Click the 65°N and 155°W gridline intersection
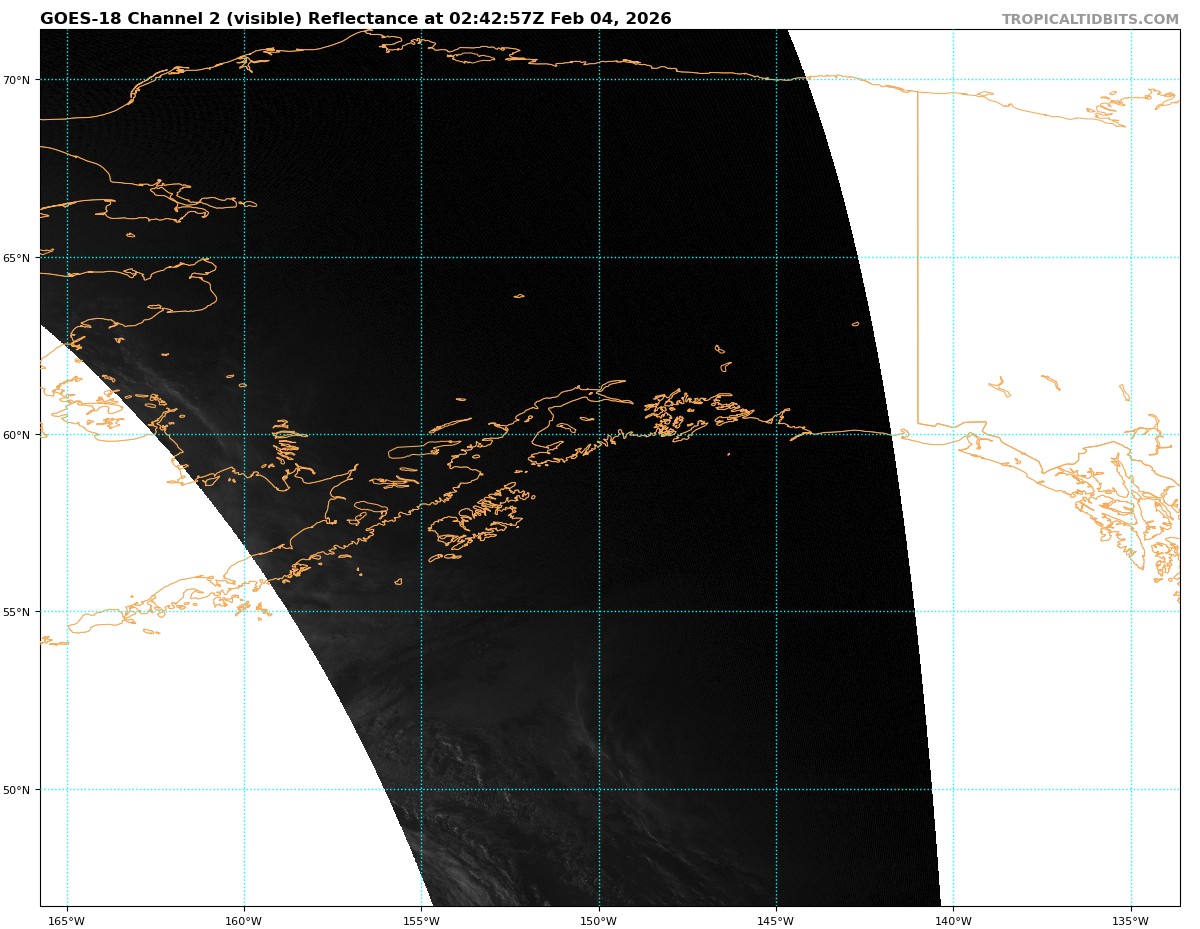Image resolution: width=1200 pixels, height=929 pixels. [421, 258]
